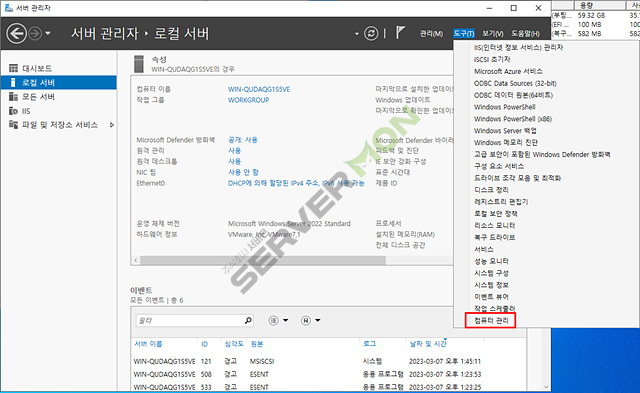
Task: Click the WORKGROUP link
Action: [x=248, y=100]
